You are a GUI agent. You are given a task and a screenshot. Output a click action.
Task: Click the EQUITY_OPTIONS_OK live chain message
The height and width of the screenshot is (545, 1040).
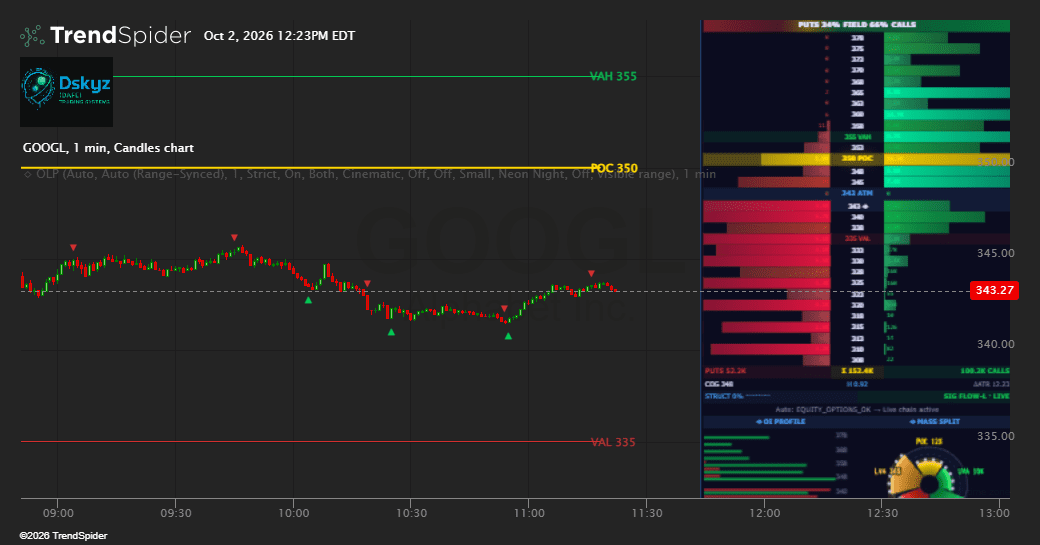tap(857, 410)
